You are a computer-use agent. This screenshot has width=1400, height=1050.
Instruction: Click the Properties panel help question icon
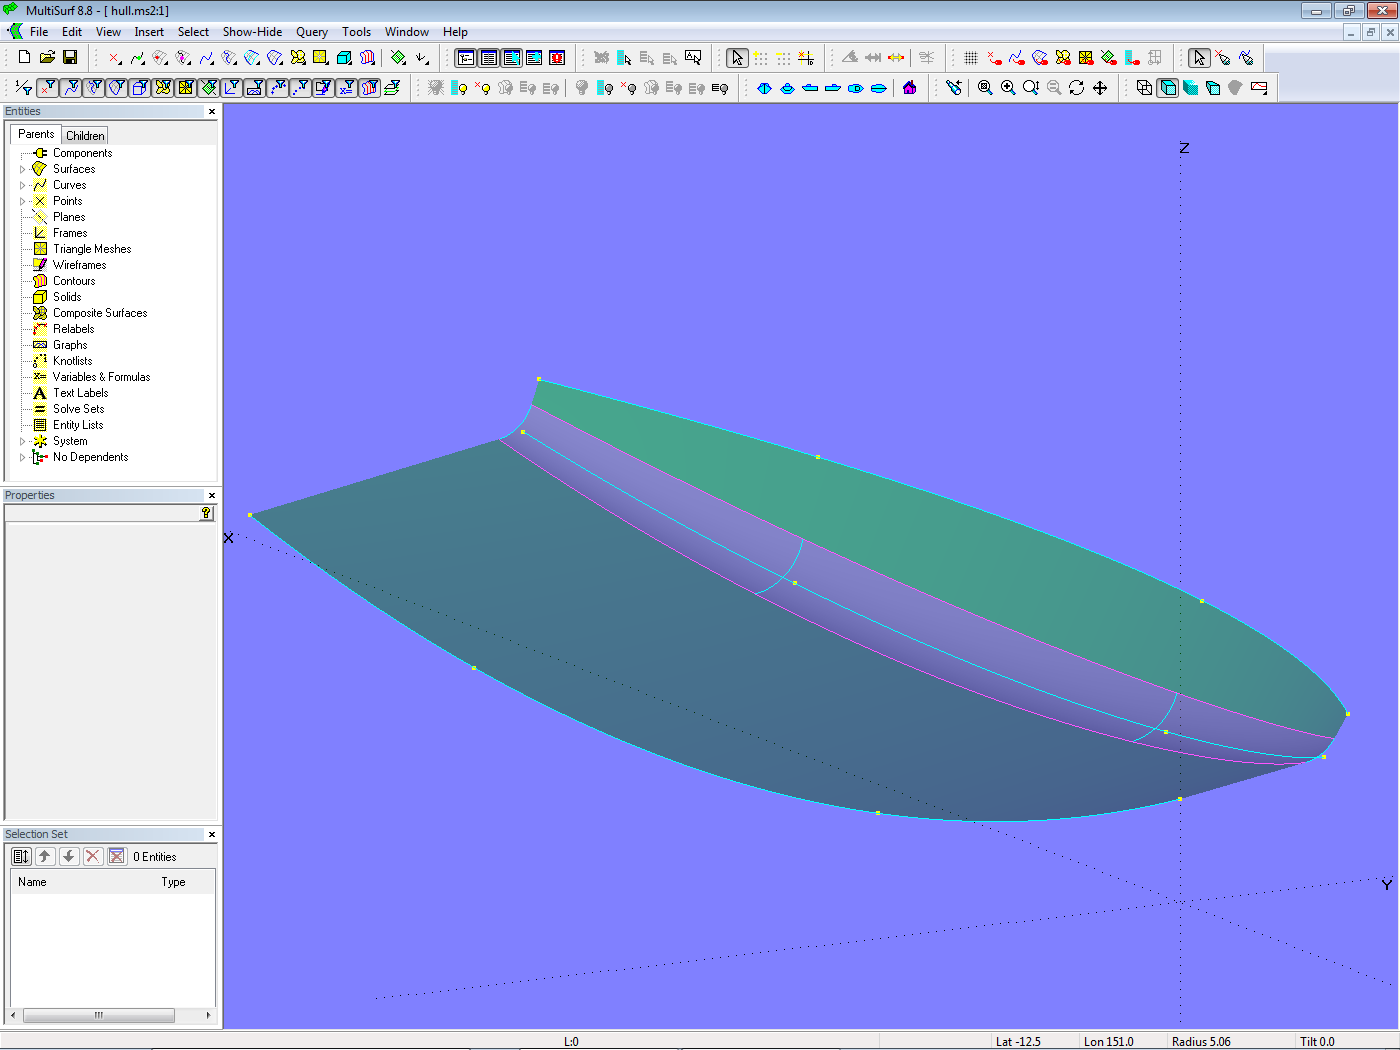pyautogui.click(x=206, y=513)
